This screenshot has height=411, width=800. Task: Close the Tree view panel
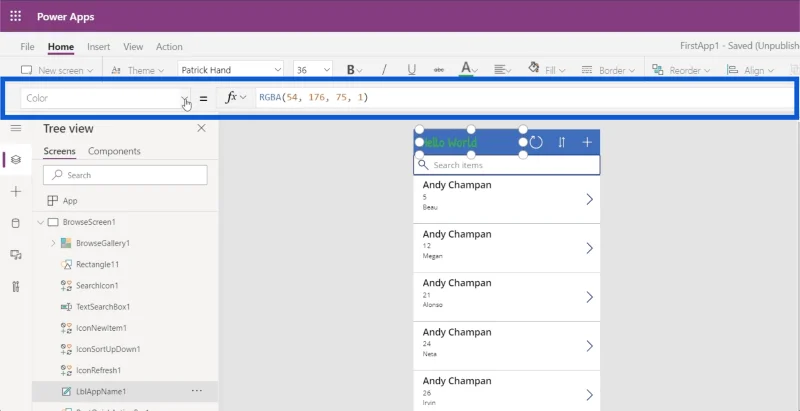202,128
